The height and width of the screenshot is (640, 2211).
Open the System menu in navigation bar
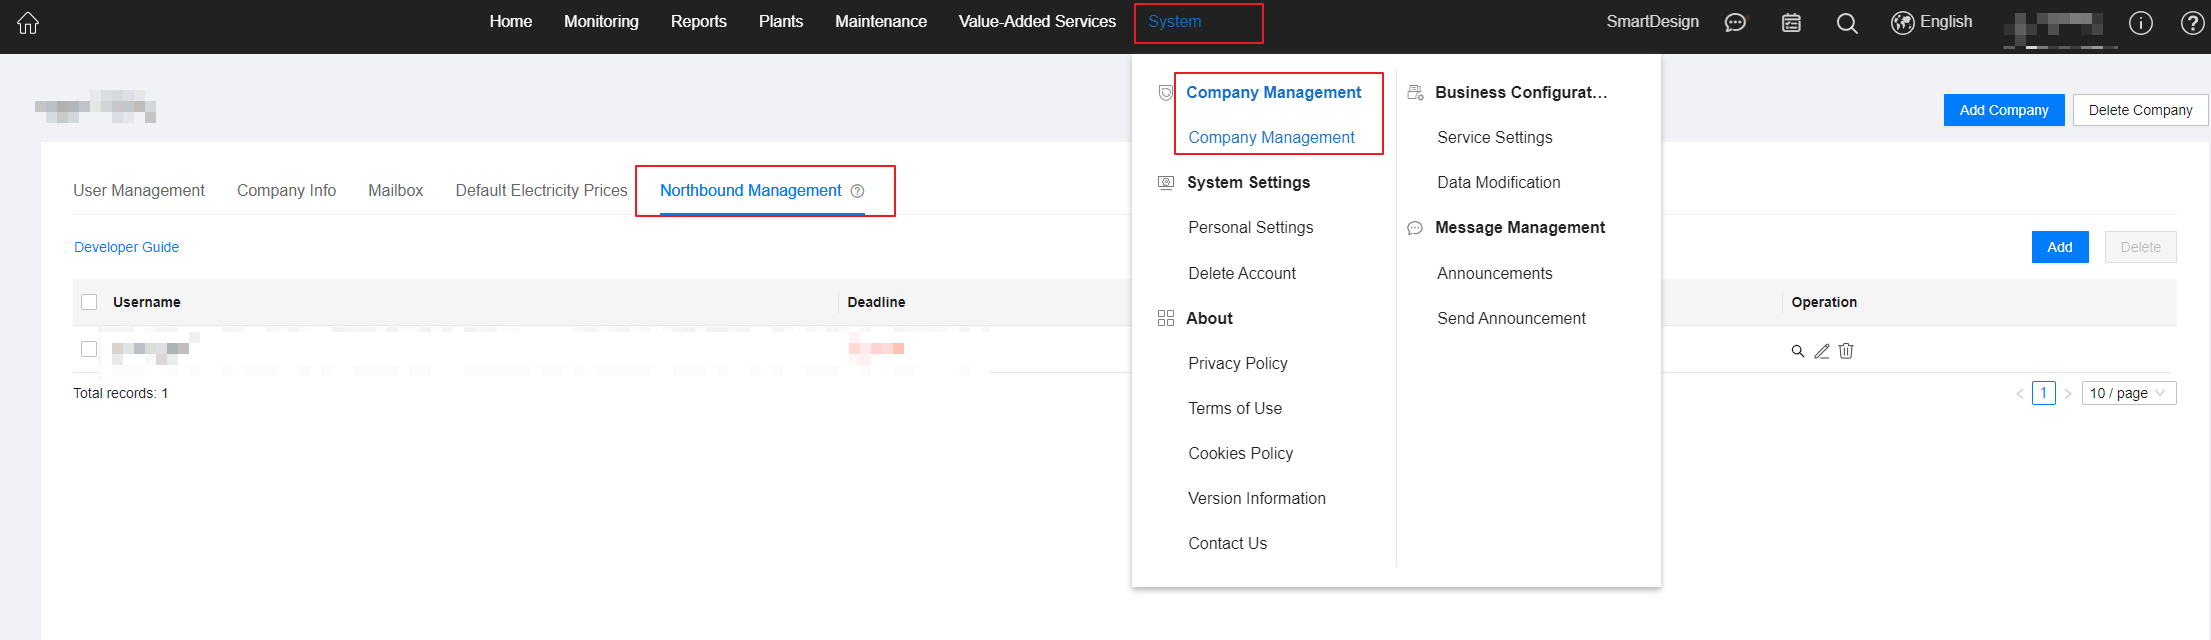pos(1174,22)
